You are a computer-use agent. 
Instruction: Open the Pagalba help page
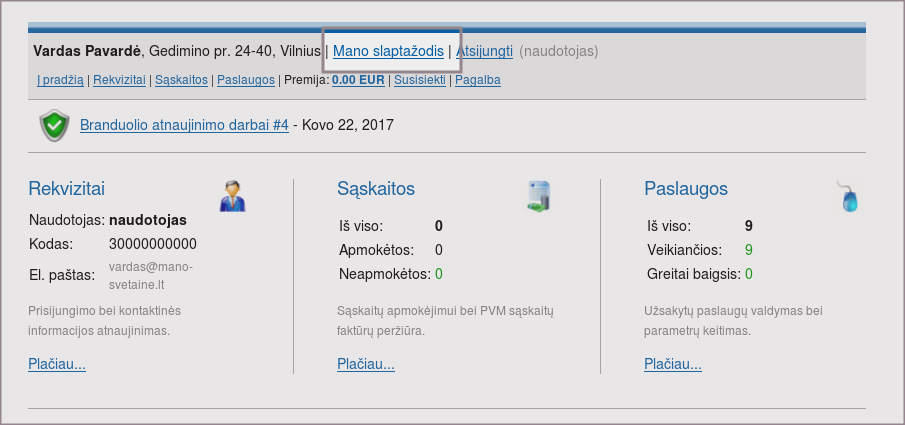click(x=478, y=79)
